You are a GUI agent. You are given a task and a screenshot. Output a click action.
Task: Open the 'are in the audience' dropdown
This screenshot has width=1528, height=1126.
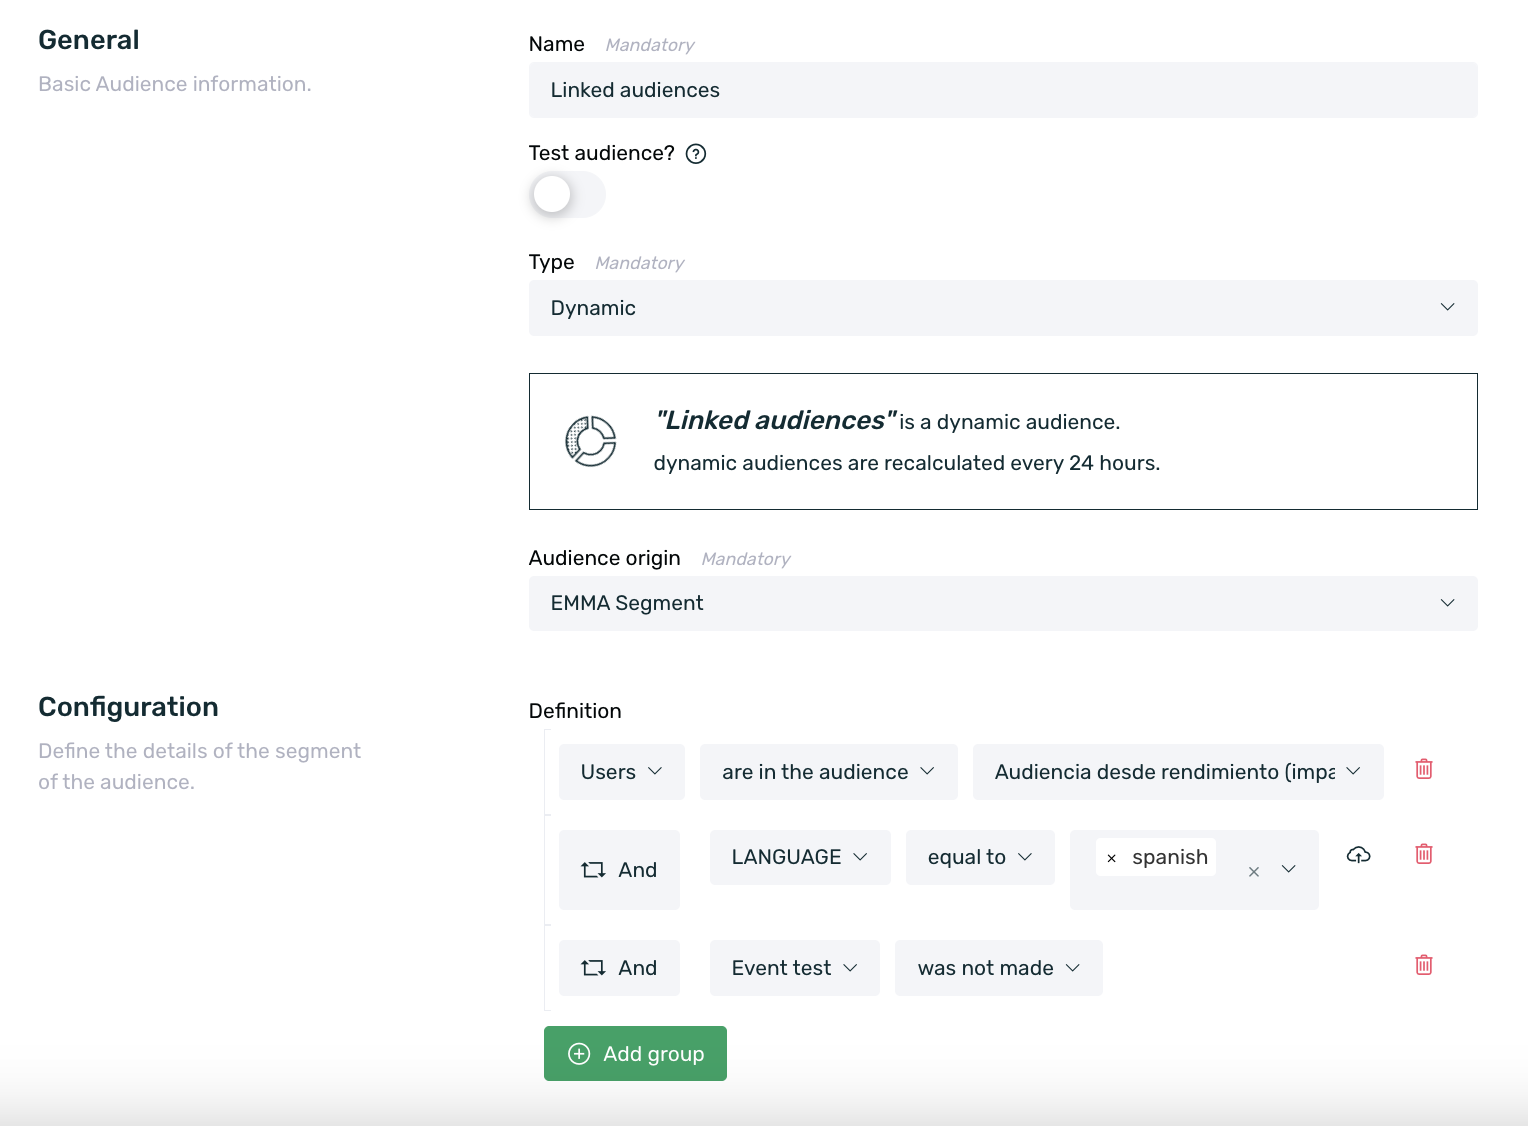point(828,772)
